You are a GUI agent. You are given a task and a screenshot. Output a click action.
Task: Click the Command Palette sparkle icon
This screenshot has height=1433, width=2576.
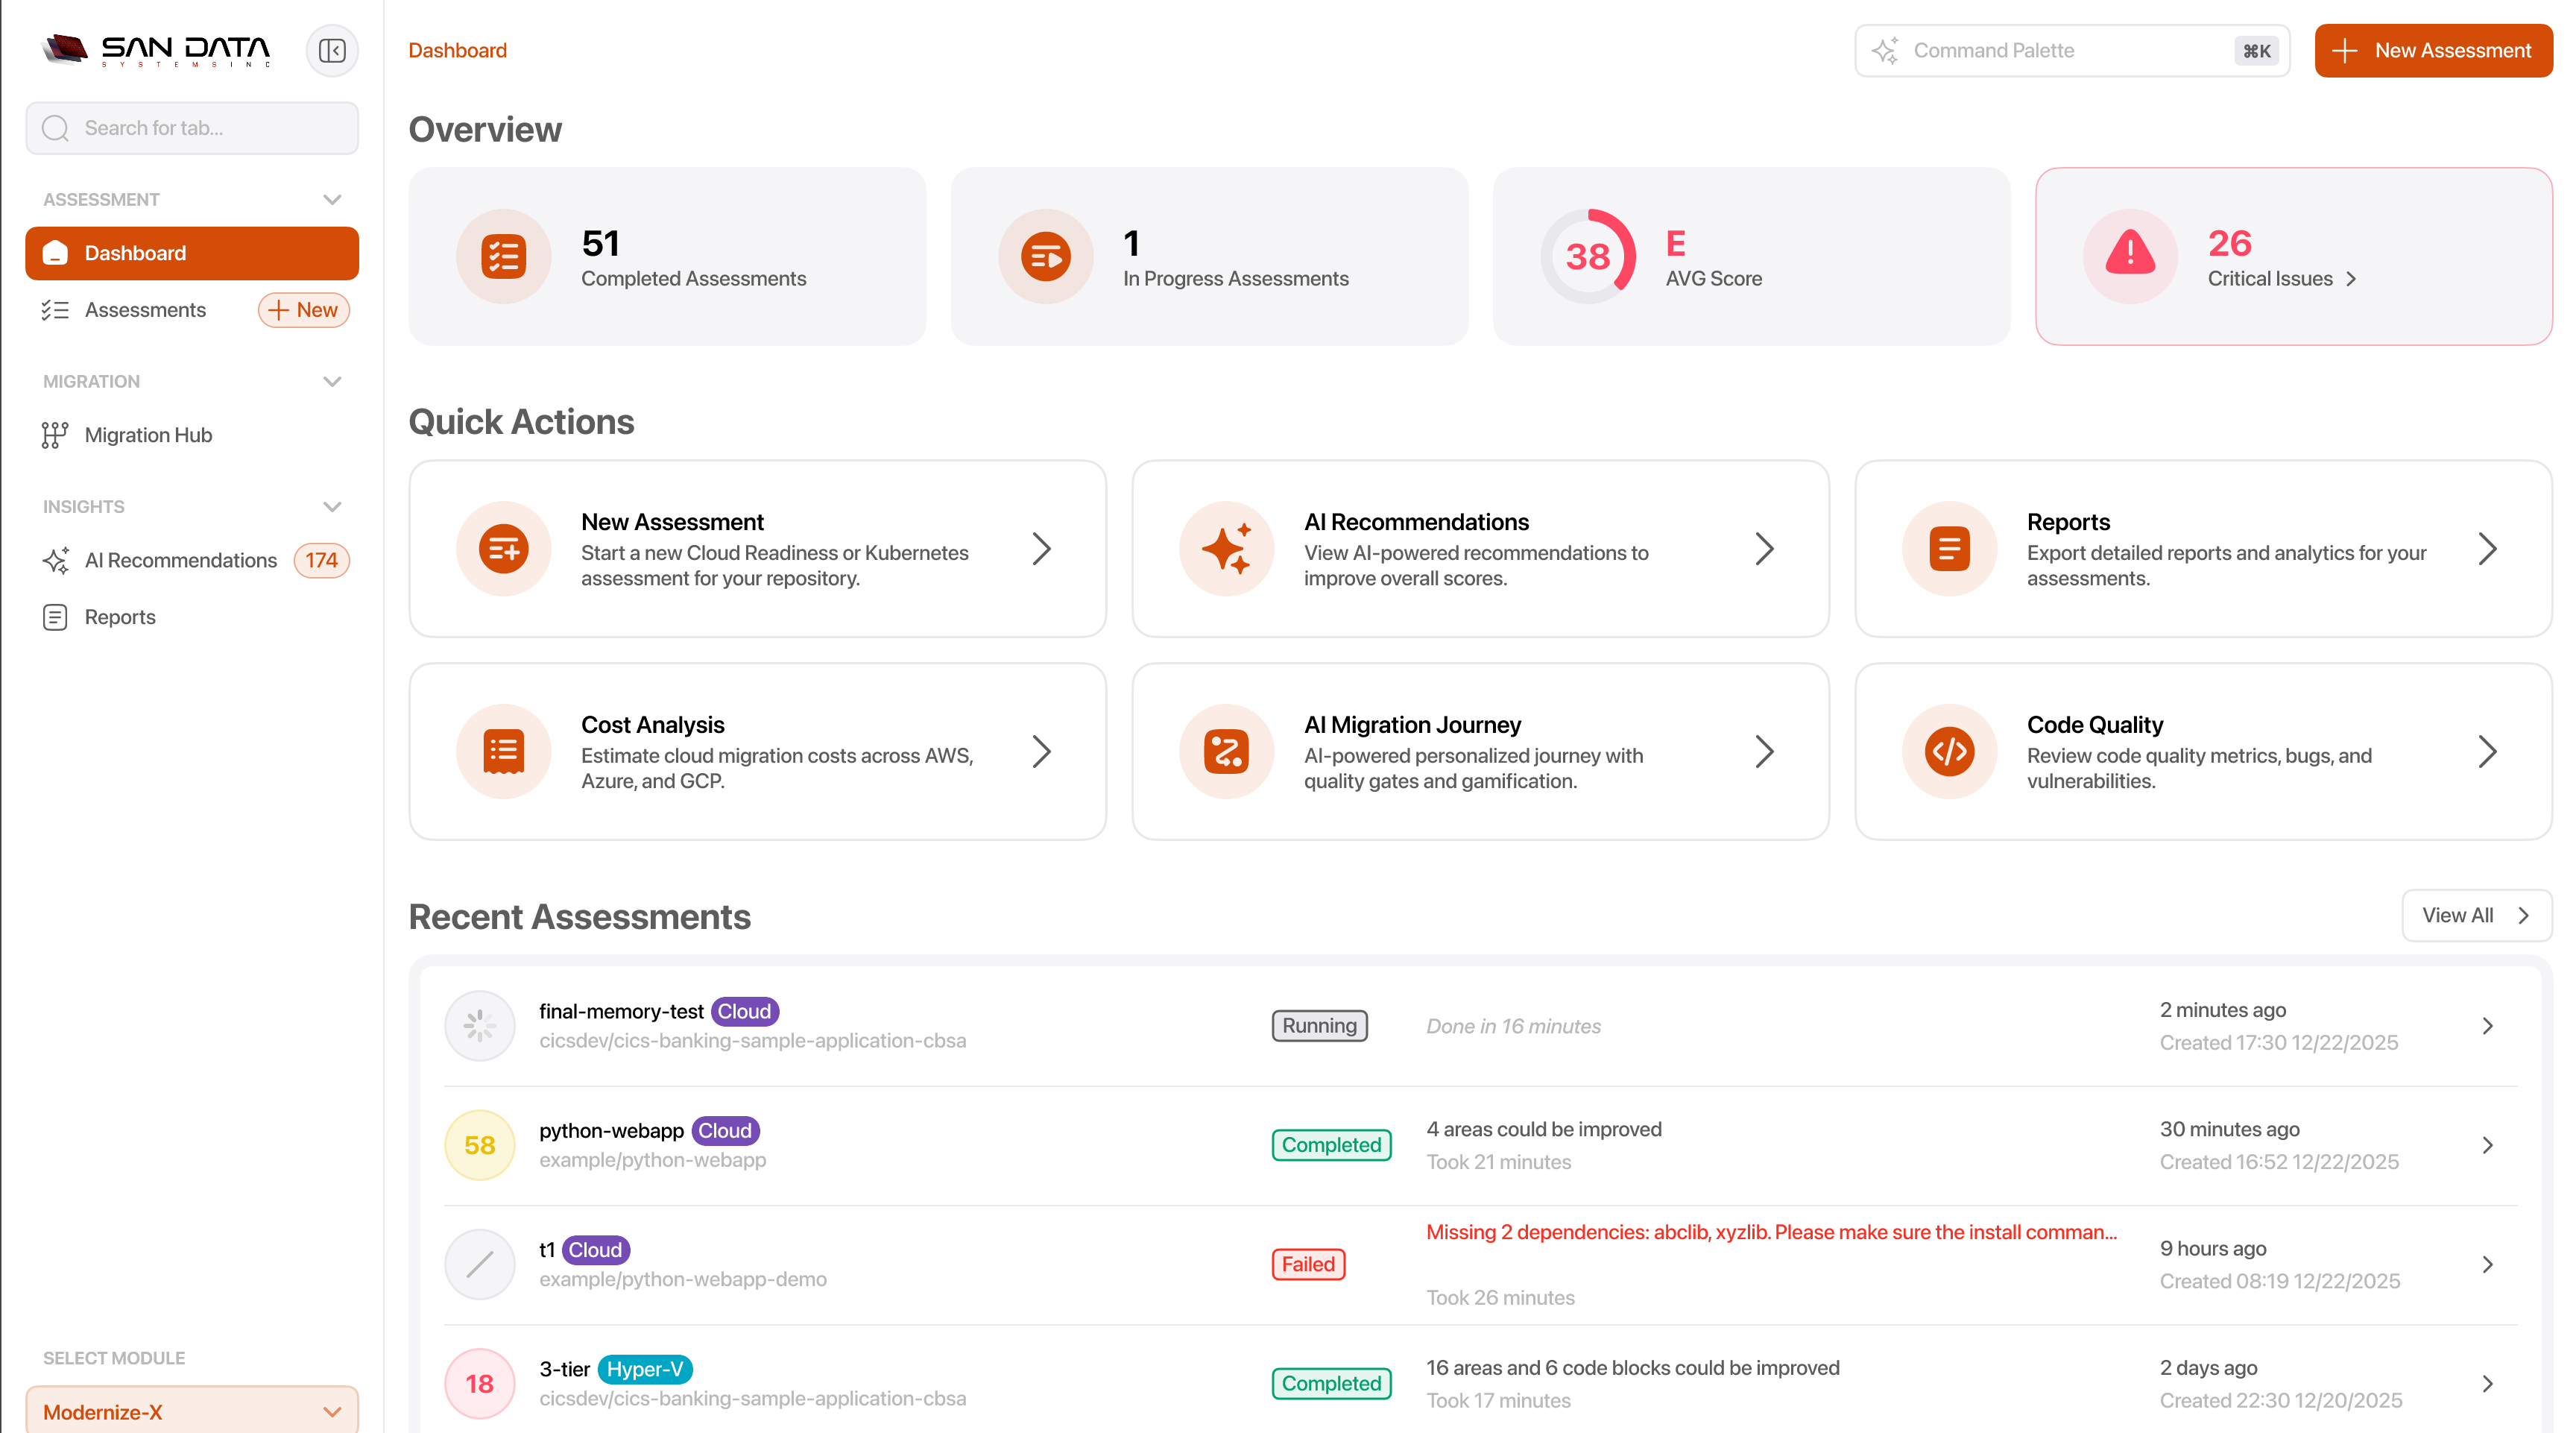[x=1886, y=50]
